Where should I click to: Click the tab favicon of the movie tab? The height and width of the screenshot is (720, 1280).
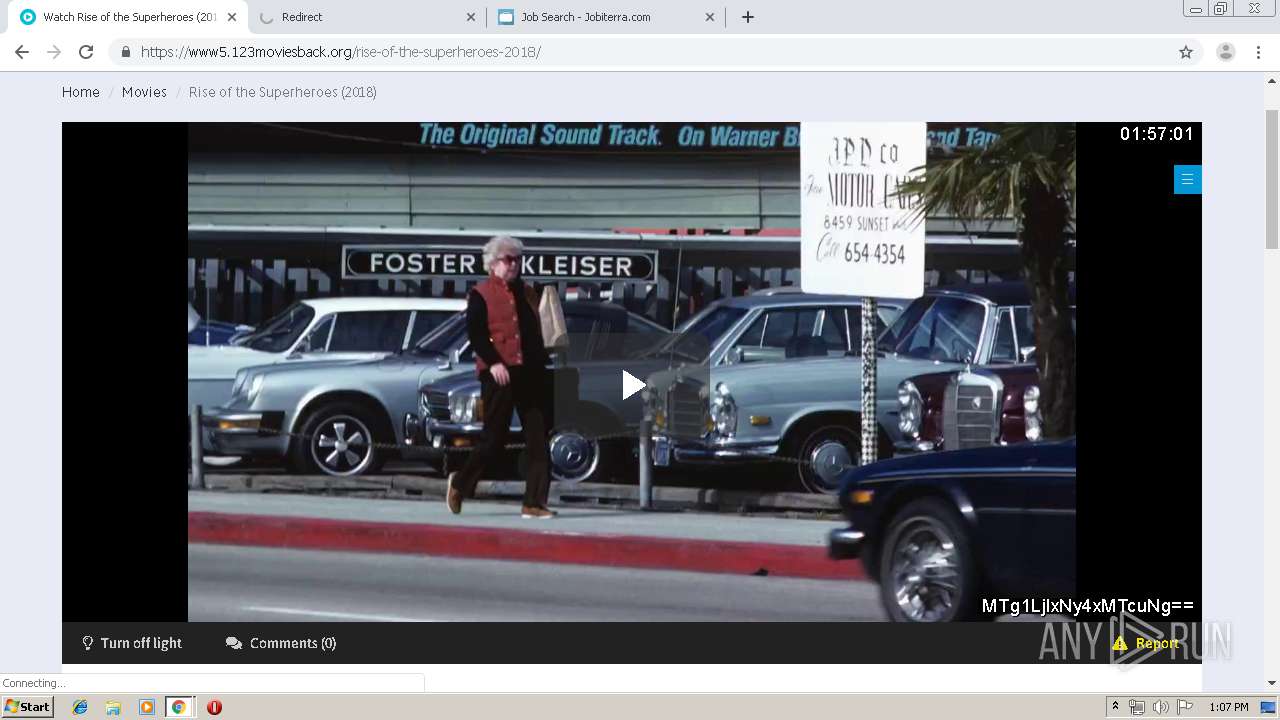pos(28,17)
